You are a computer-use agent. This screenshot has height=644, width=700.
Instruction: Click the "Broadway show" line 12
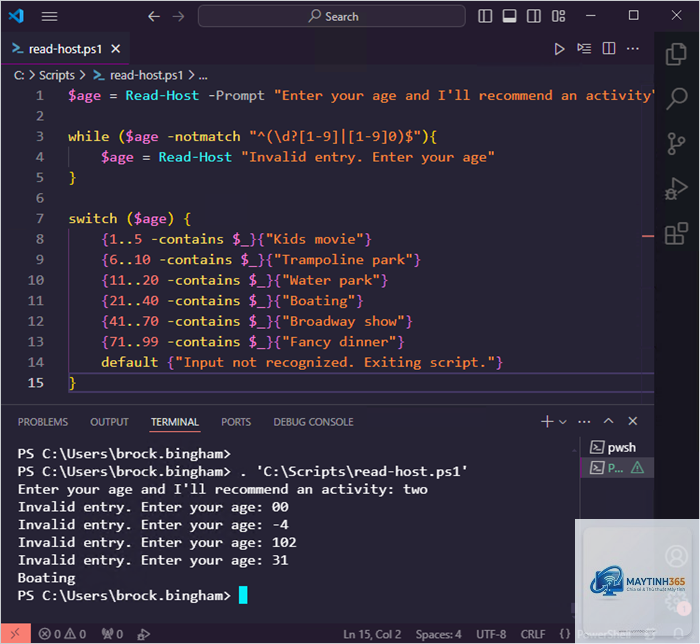click(257, 321)
